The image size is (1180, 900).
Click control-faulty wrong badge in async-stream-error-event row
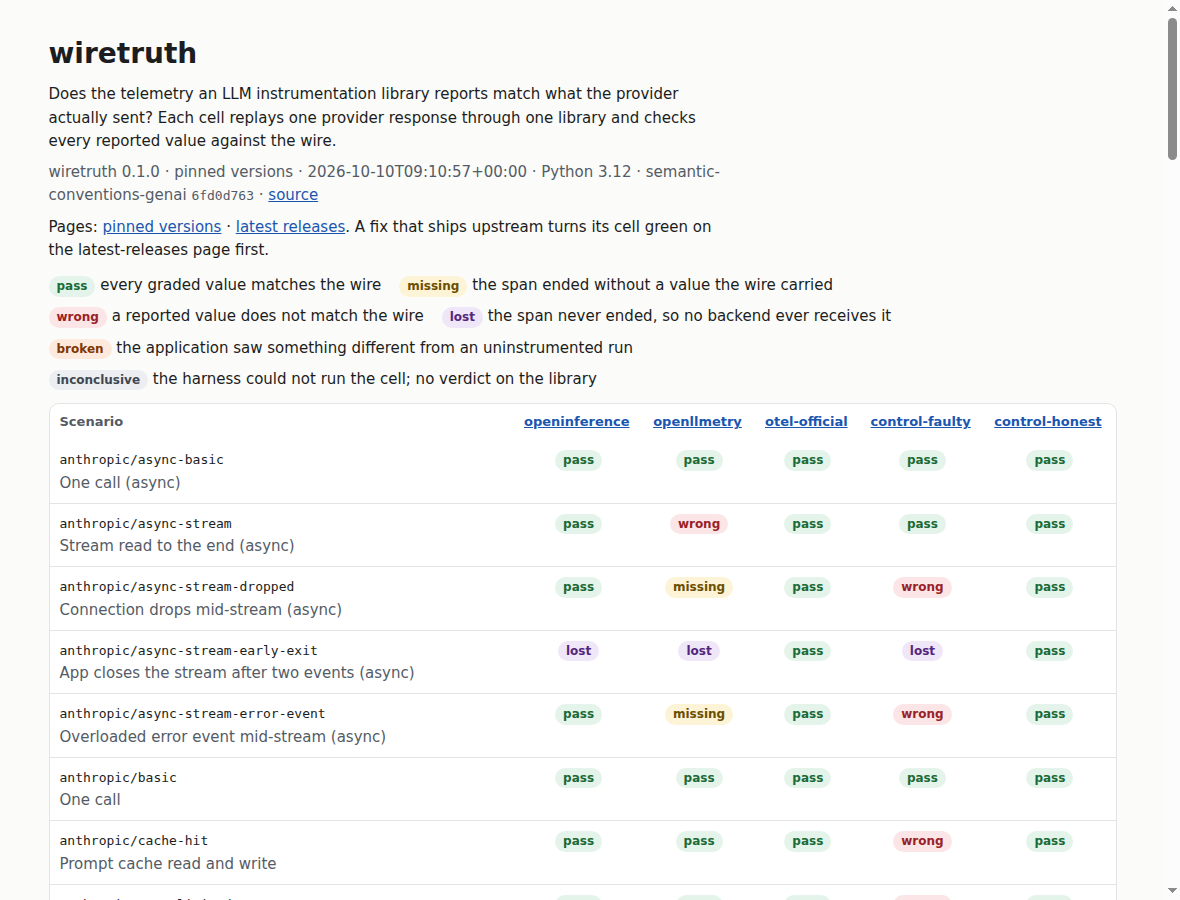[x=922, y=714]
